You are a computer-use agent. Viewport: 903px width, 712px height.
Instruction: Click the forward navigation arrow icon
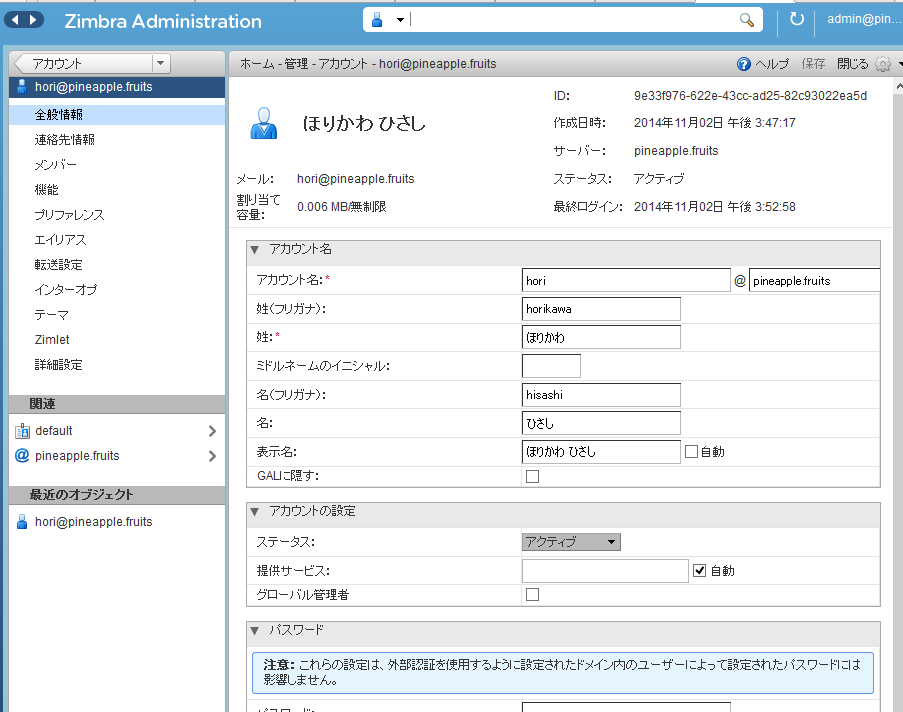(x=33, y=20)
